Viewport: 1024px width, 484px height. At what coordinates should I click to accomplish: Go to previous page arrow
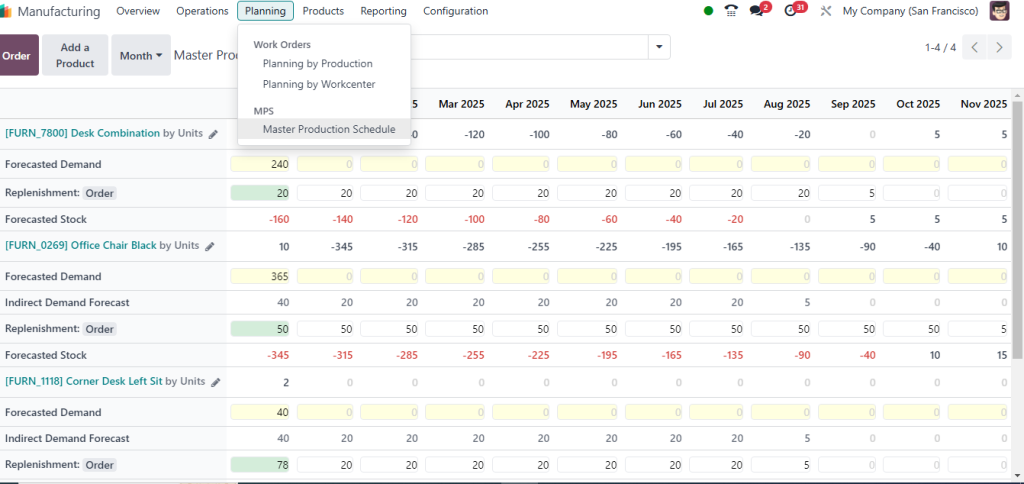(974, 47)
